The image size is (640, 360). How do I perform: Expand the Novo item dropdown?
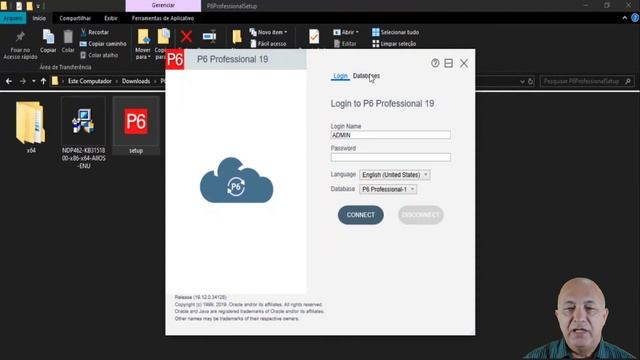pyautogui.click(x=268, y=32)
